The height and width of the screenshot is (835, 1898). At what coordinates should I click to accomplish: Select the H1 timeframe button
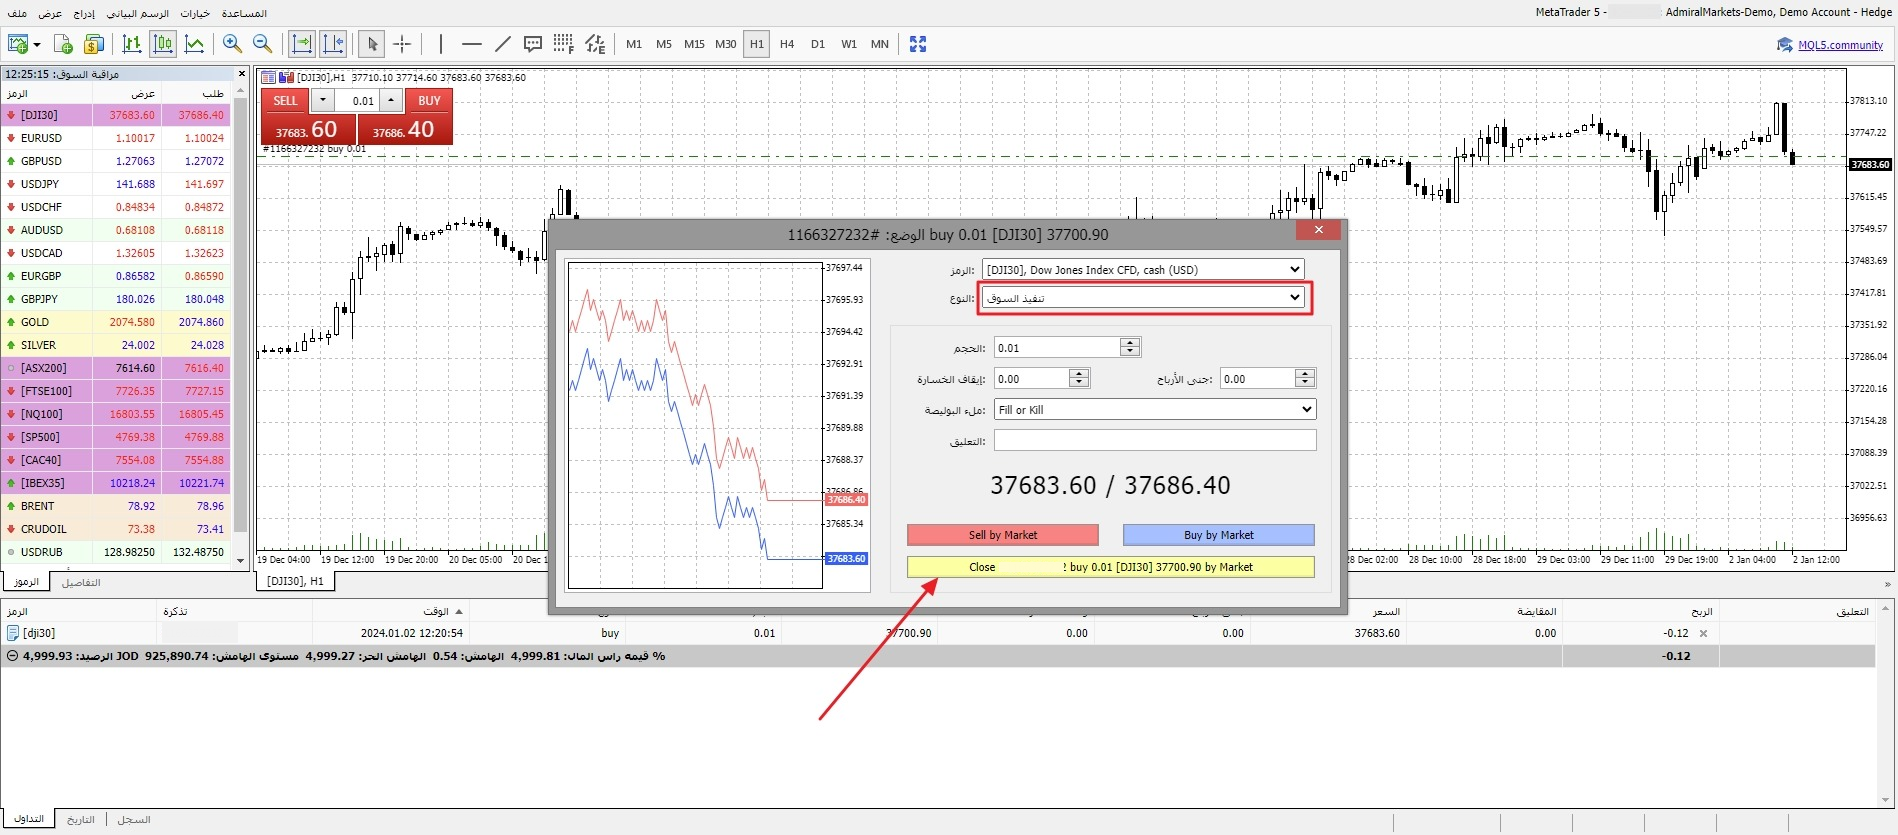[x=757, y=44]
